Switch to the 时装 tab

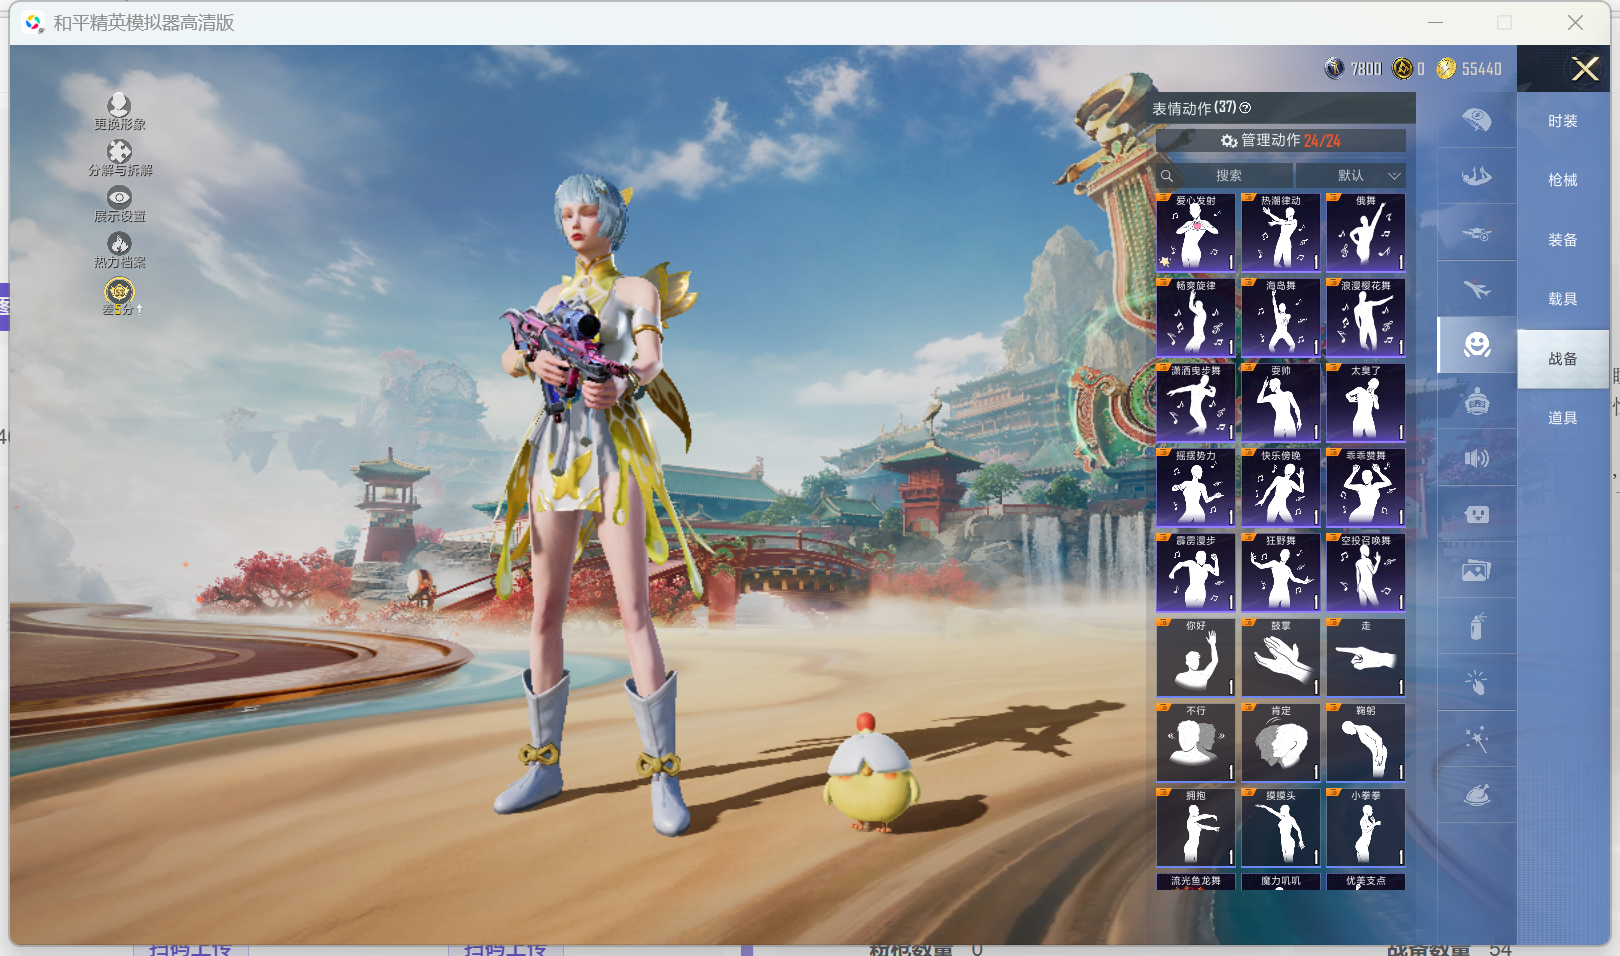click(x=1562, y=121)
